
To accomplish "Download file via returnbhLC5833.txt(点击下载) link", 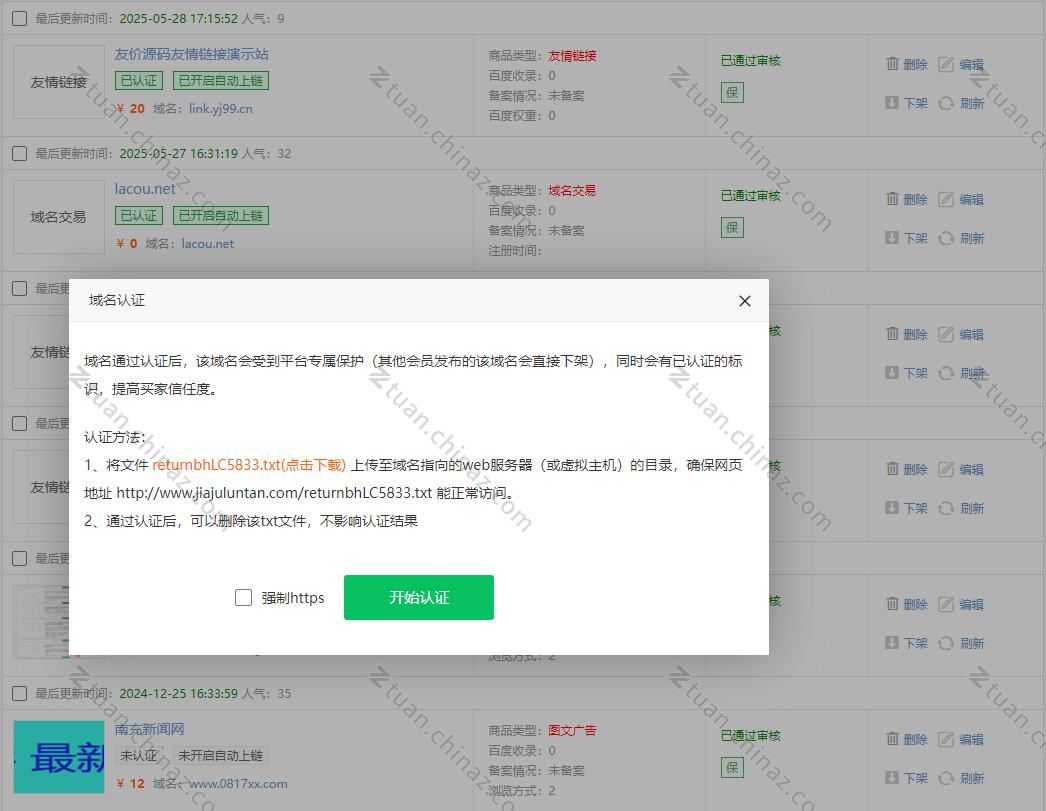I will coord(249,465).
